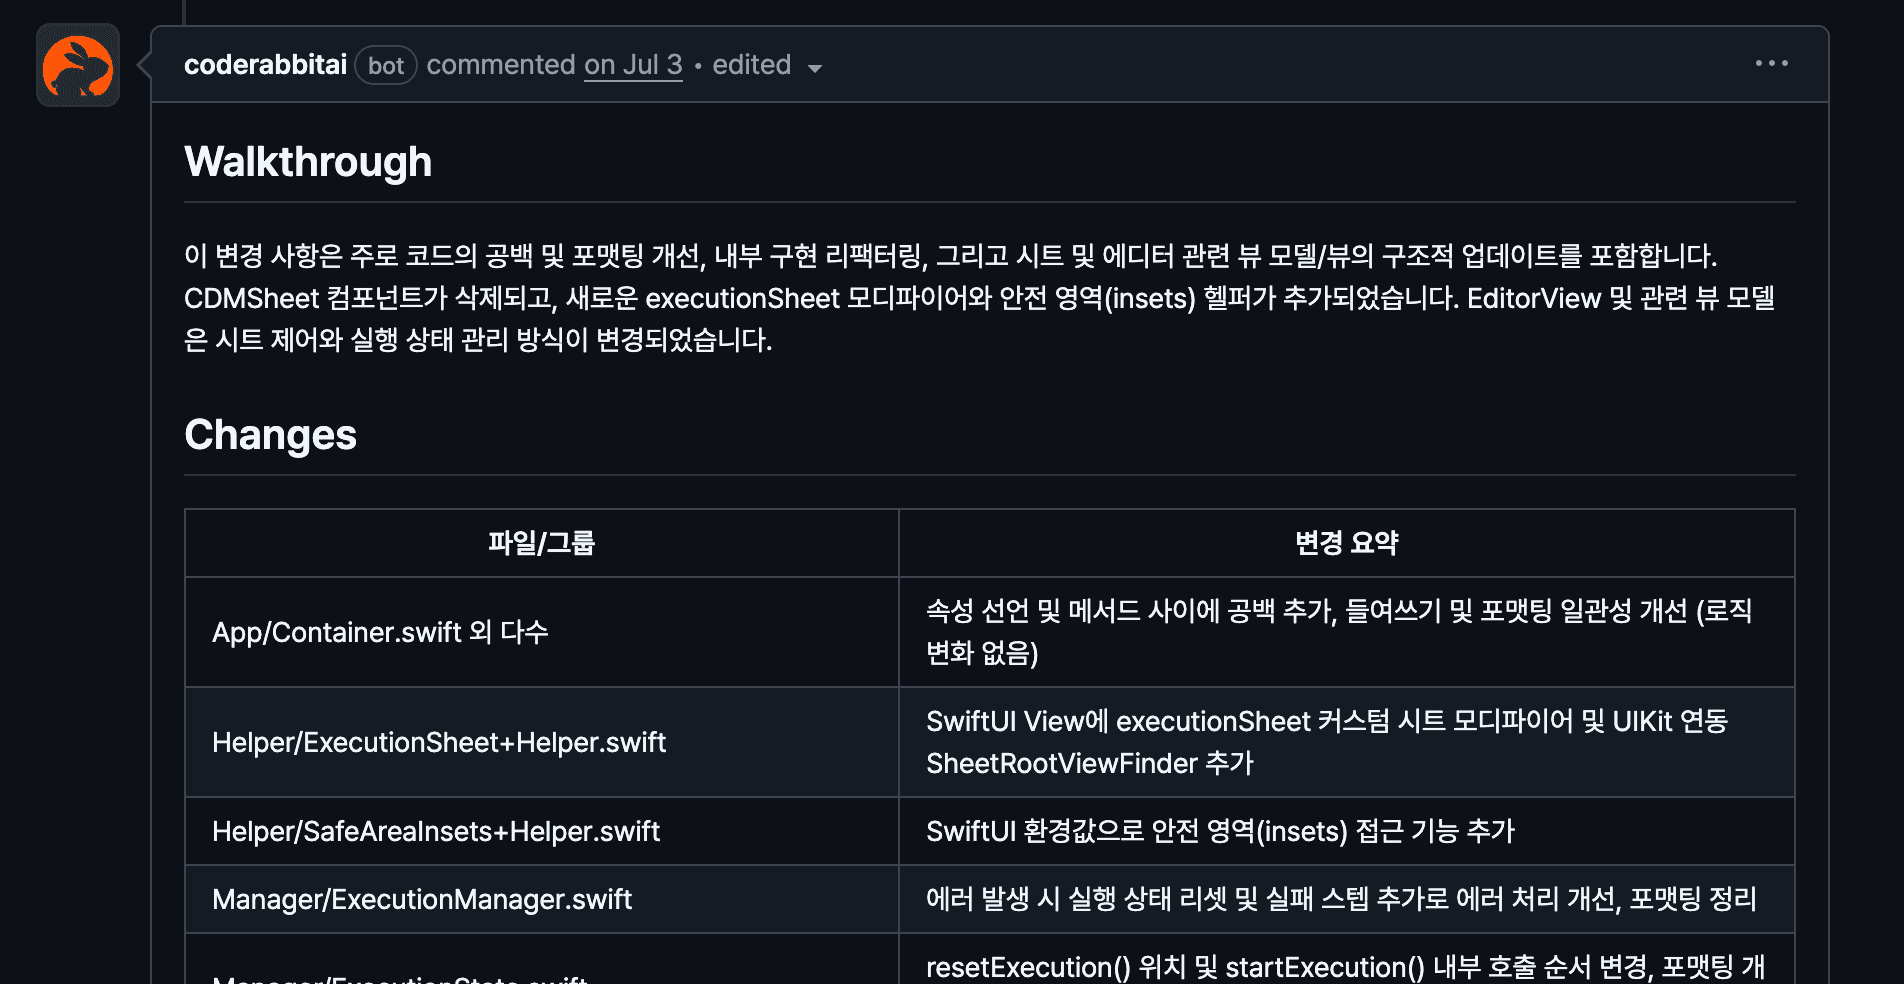Click the coderabbitai username
Viewport: 1904px width, 984px height.
click(x=264, y=64)
